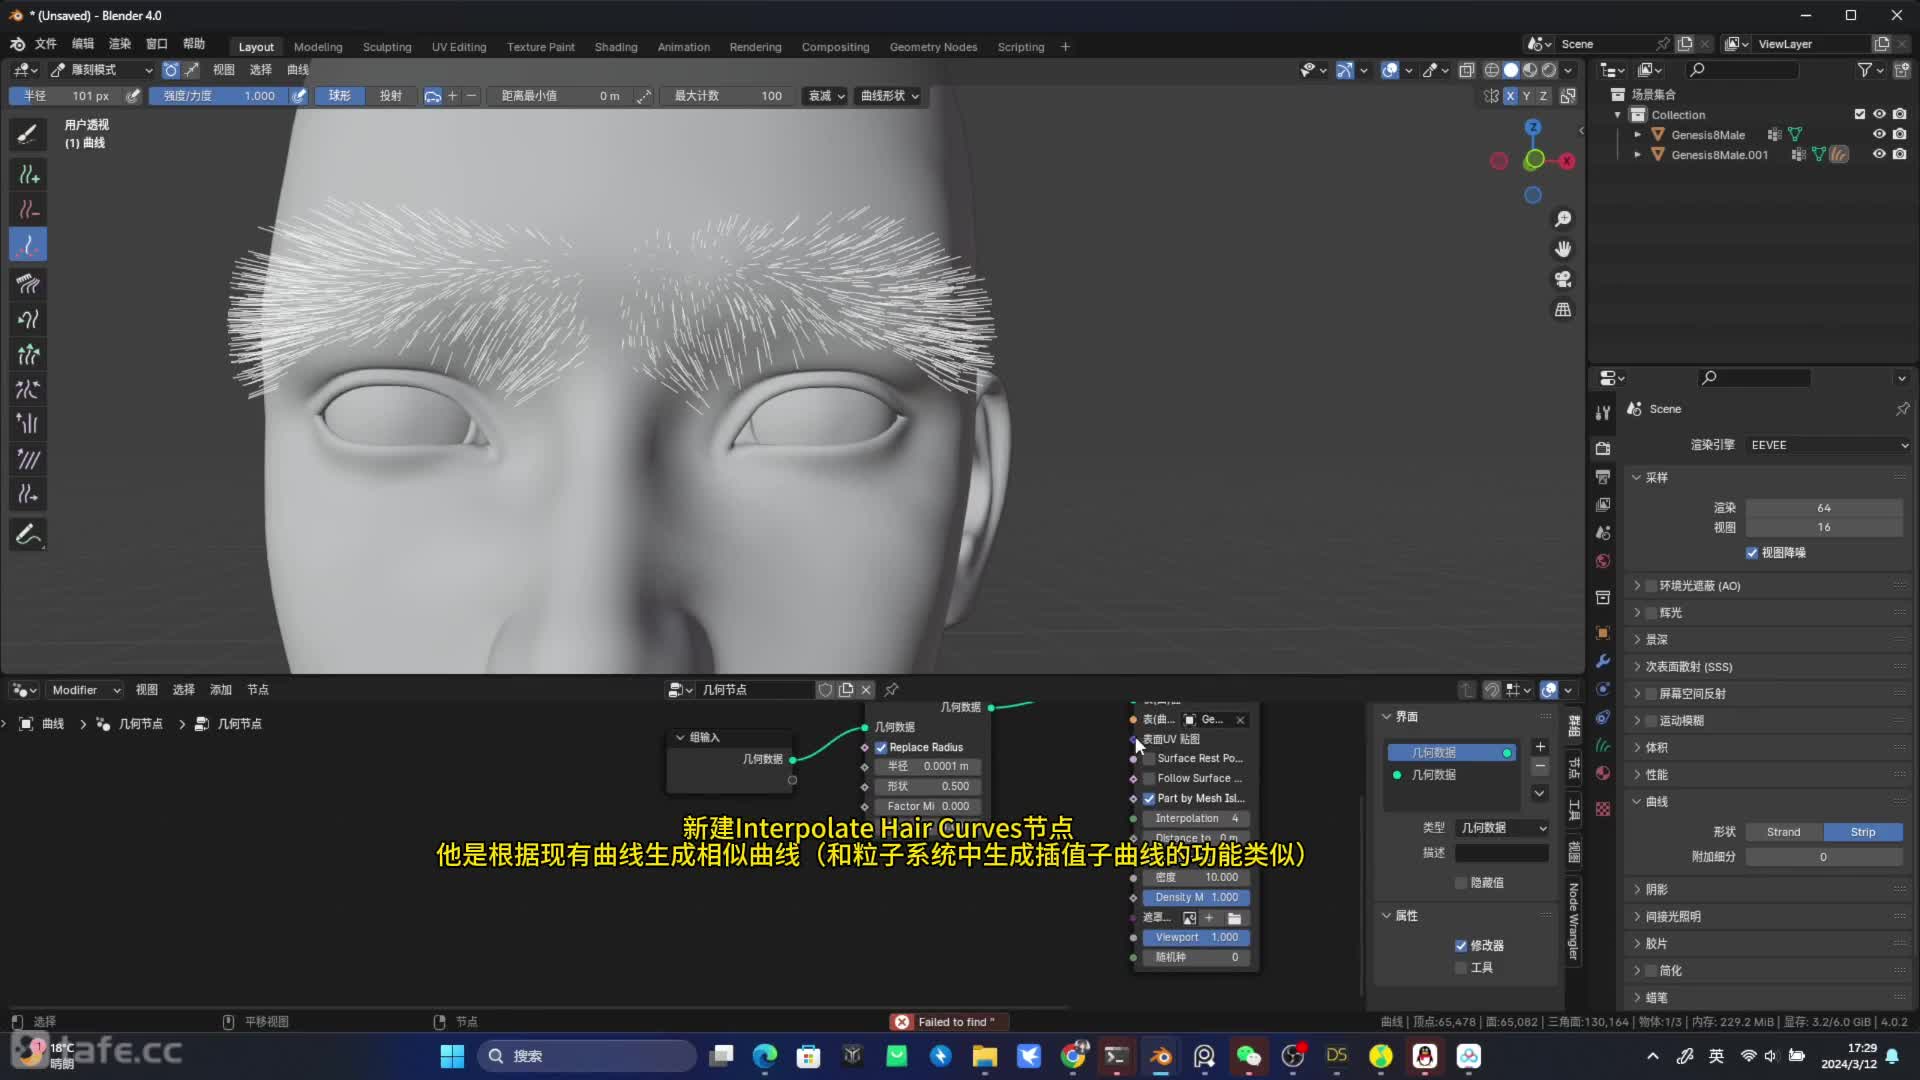Open Blender from the Windows taskbar
This screenshot has width=1920, height=1080.
coord(1160,1056)
